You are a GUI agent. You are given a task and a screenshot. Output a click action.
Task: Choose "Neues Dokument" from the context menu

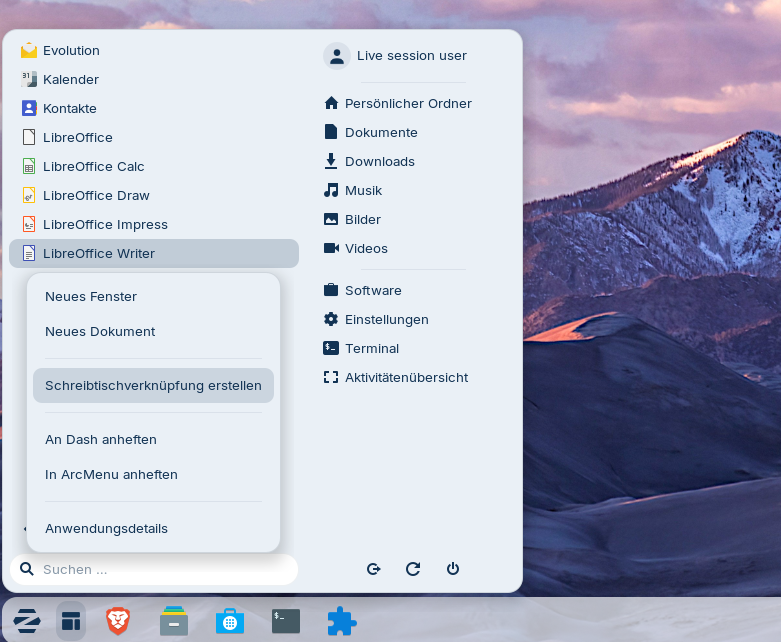[x=100, y=332]
